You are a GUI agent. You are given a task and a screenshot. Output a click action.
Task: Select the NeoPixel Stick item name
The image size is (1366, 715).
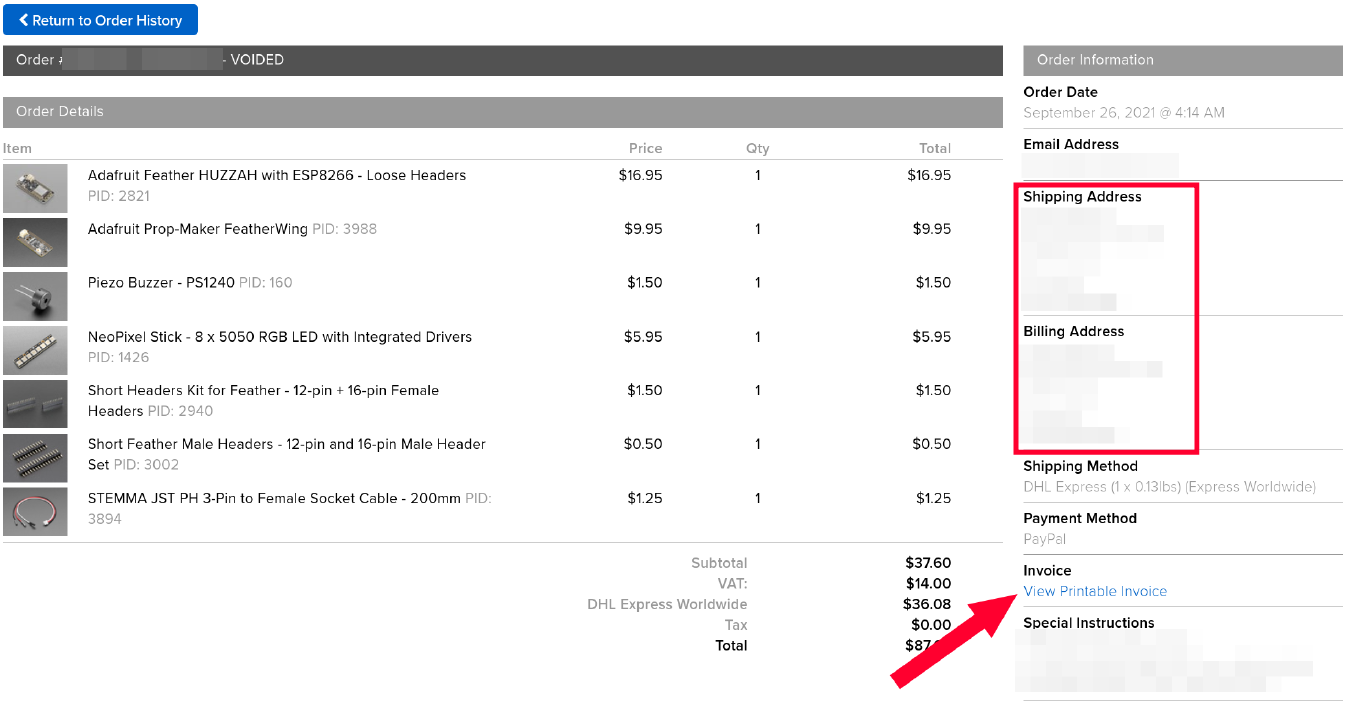coord(280,337)
